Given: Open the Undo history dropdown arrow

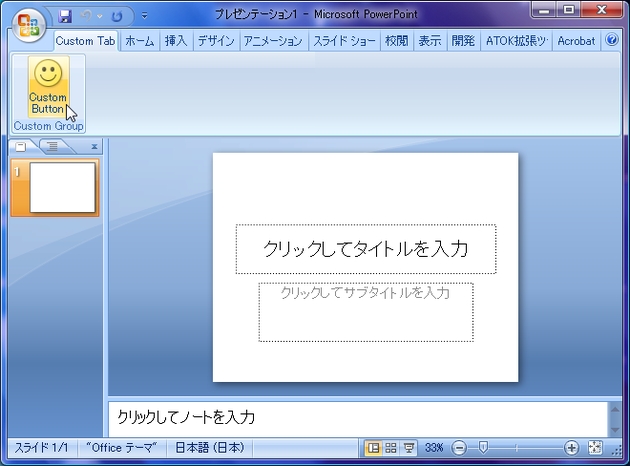Looking at the screenshot, I should (x=100, y=16).
